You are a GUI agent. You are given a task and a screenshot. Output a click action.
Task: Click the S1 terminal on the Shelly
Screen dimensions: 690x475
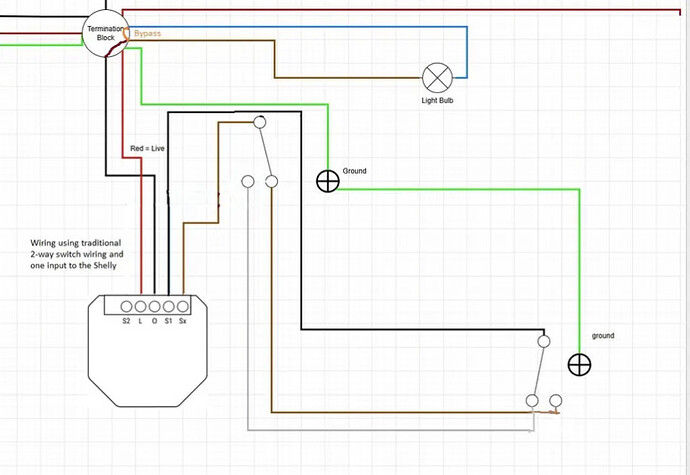(x=169, y=306)
